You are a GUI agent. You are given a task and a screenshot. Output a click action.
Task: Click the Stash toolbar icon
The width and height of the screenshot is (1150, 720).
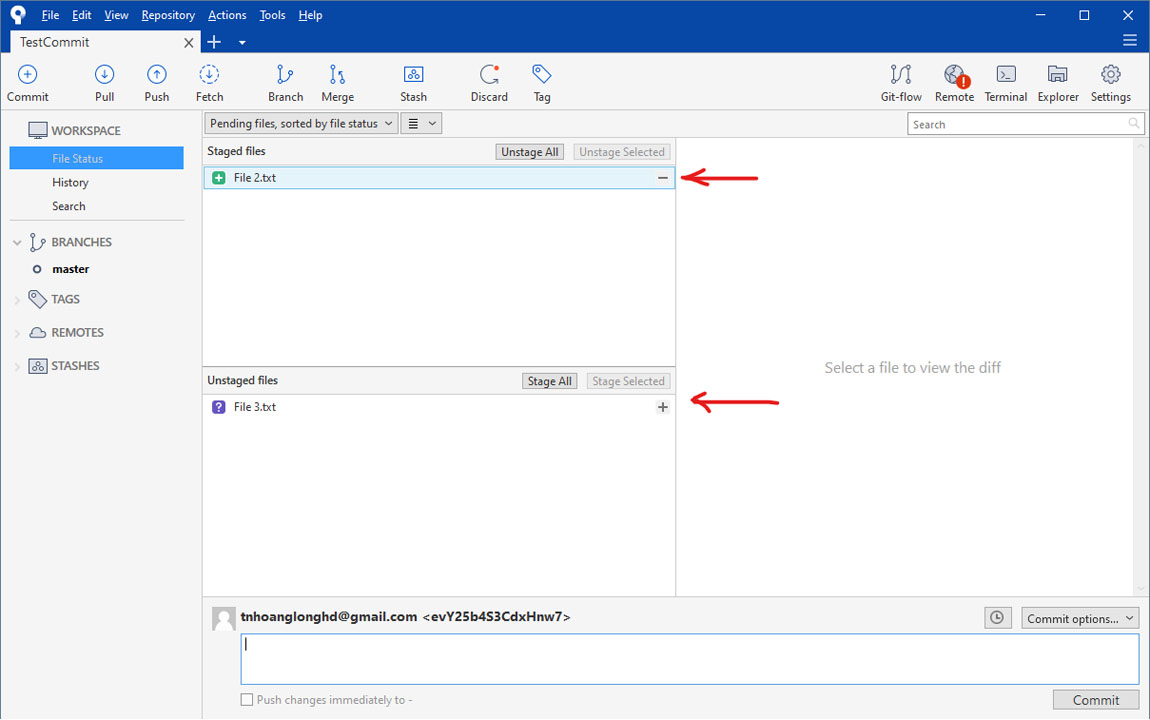tap(413, 75)
